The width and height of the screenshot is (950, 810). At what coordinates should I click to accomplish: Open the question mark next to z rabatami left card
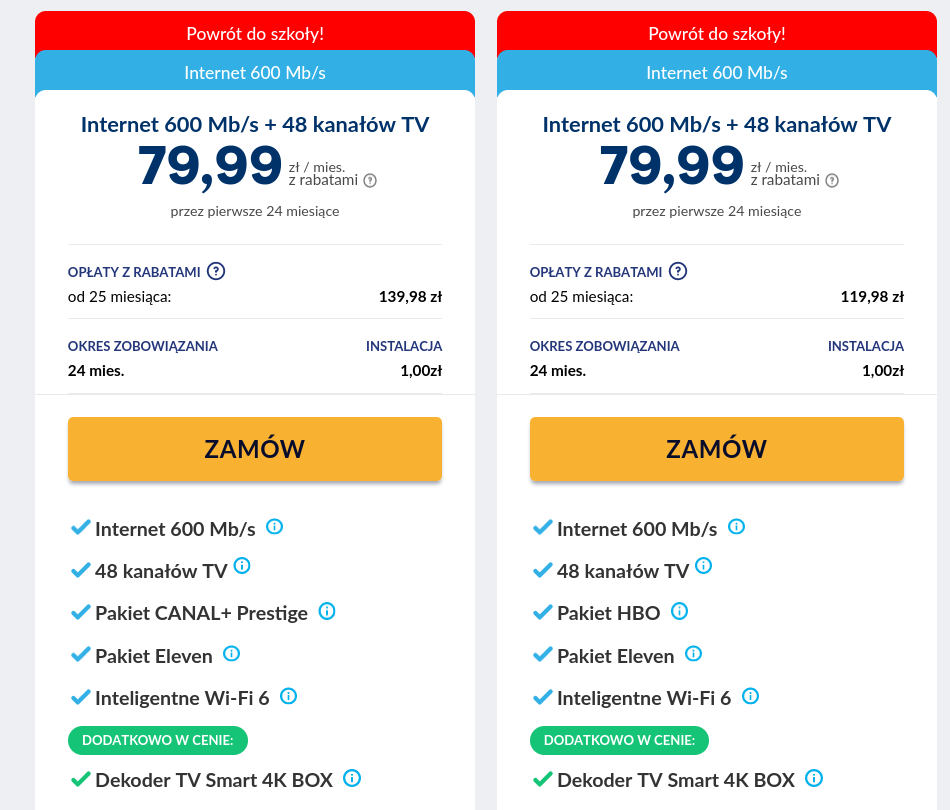(369, 181)
